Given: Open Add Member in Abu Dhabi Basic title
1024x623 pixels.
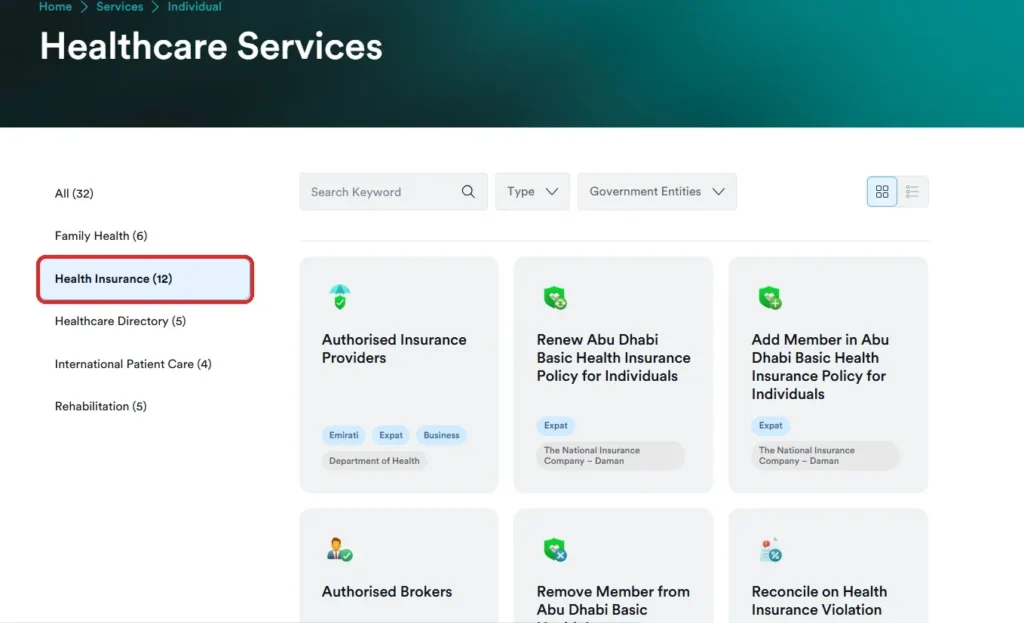Looking at the screenshot, I should (820, 367).
